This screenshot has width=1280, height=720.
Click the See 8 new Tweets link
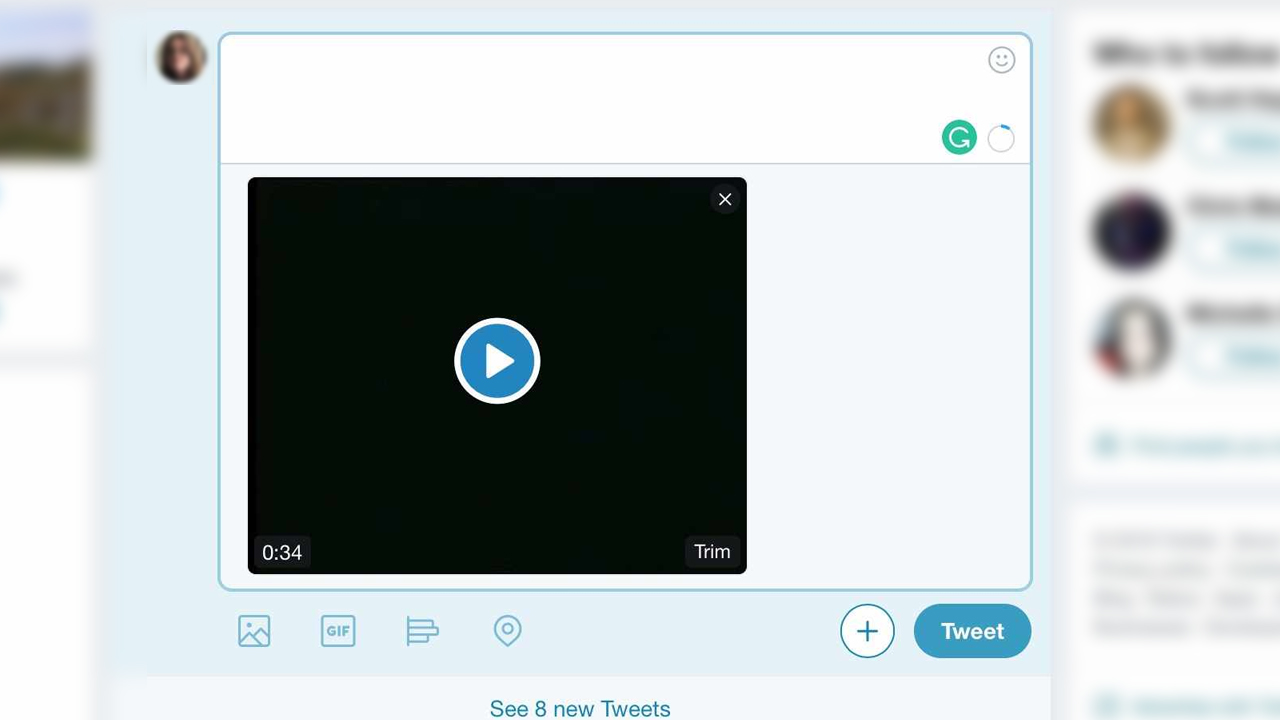(x=580, y=708)
